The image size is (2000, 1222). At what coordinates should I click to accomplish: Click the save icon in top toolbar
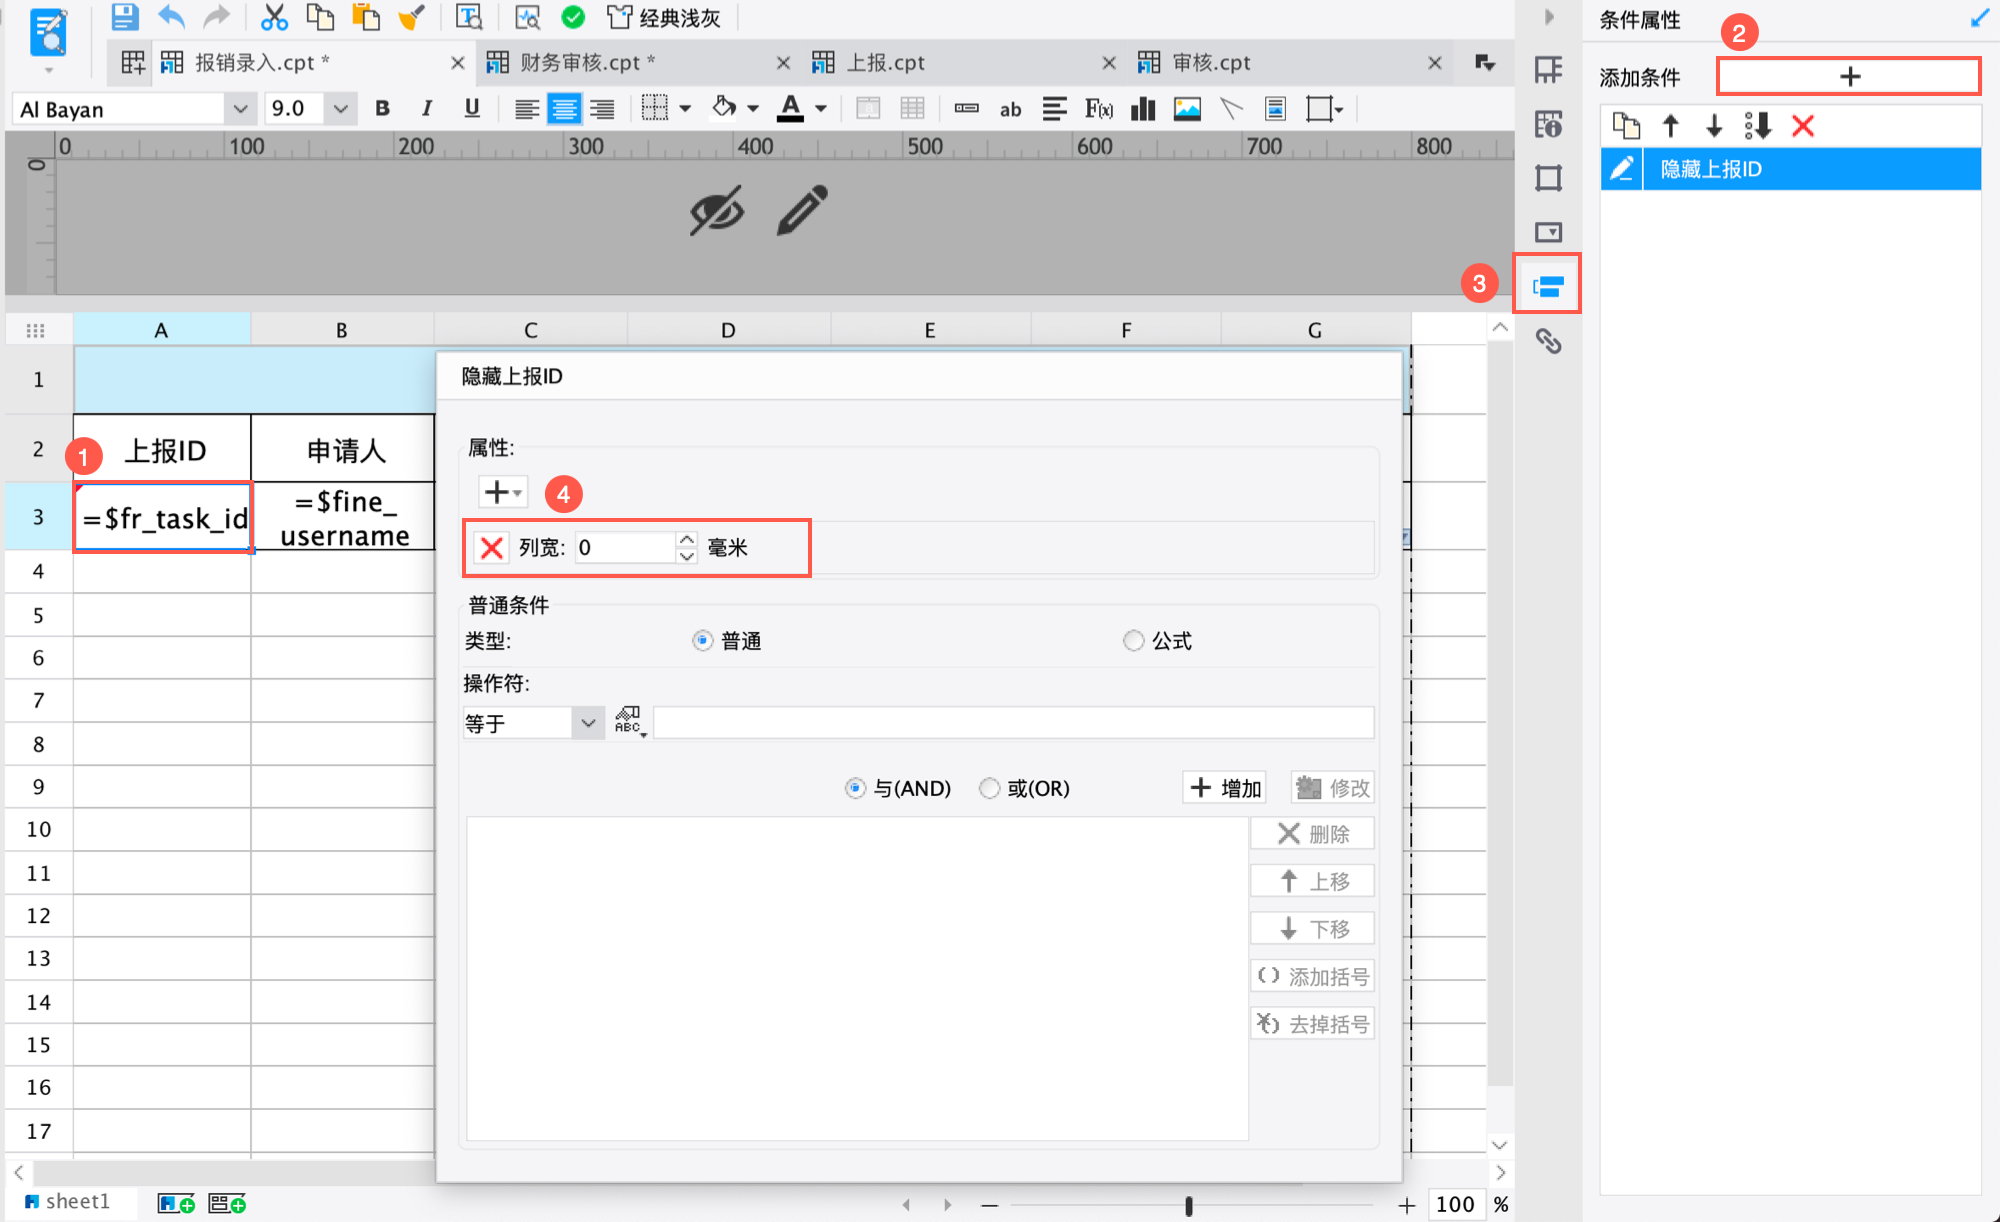[124, 17]
